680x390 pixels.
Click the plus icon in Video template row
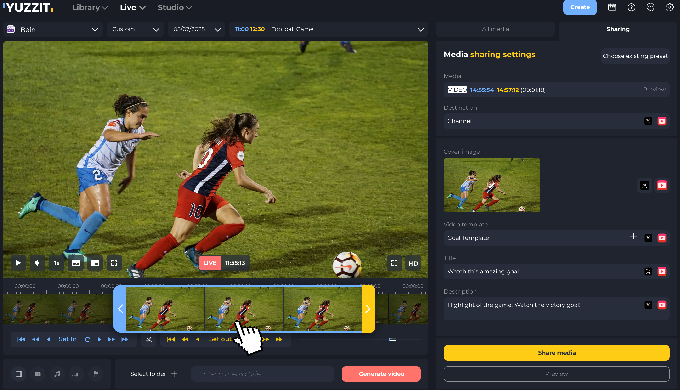coord(633,236)
